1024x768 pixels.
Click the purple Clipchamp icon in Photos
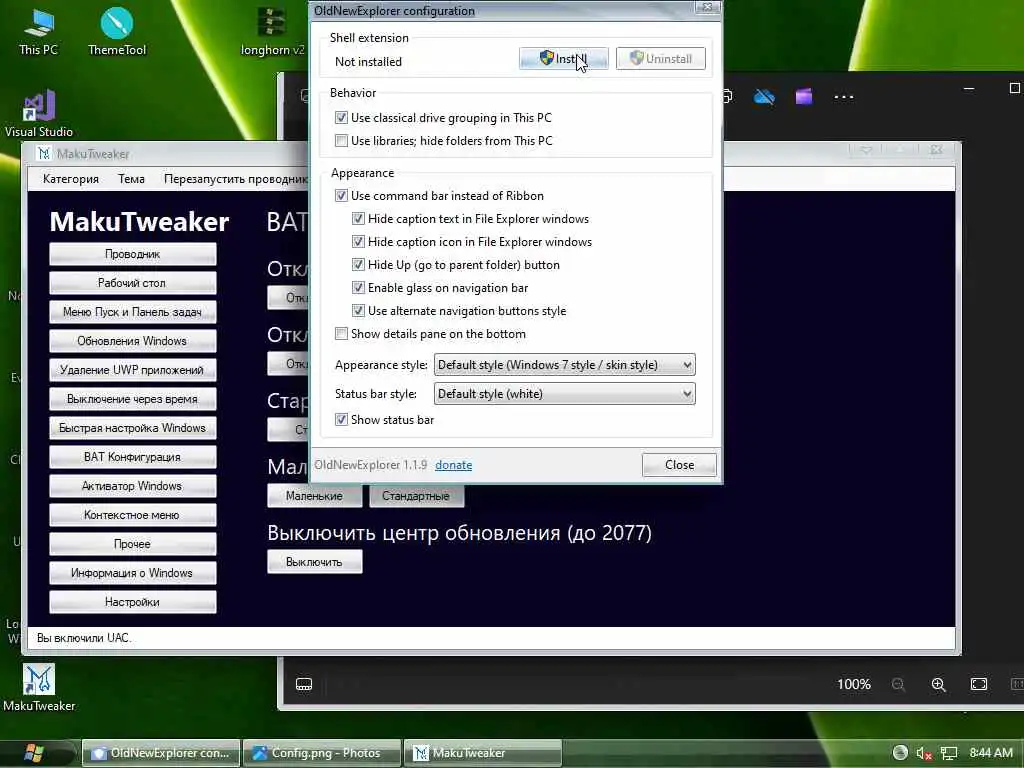[x=804, y=97]
